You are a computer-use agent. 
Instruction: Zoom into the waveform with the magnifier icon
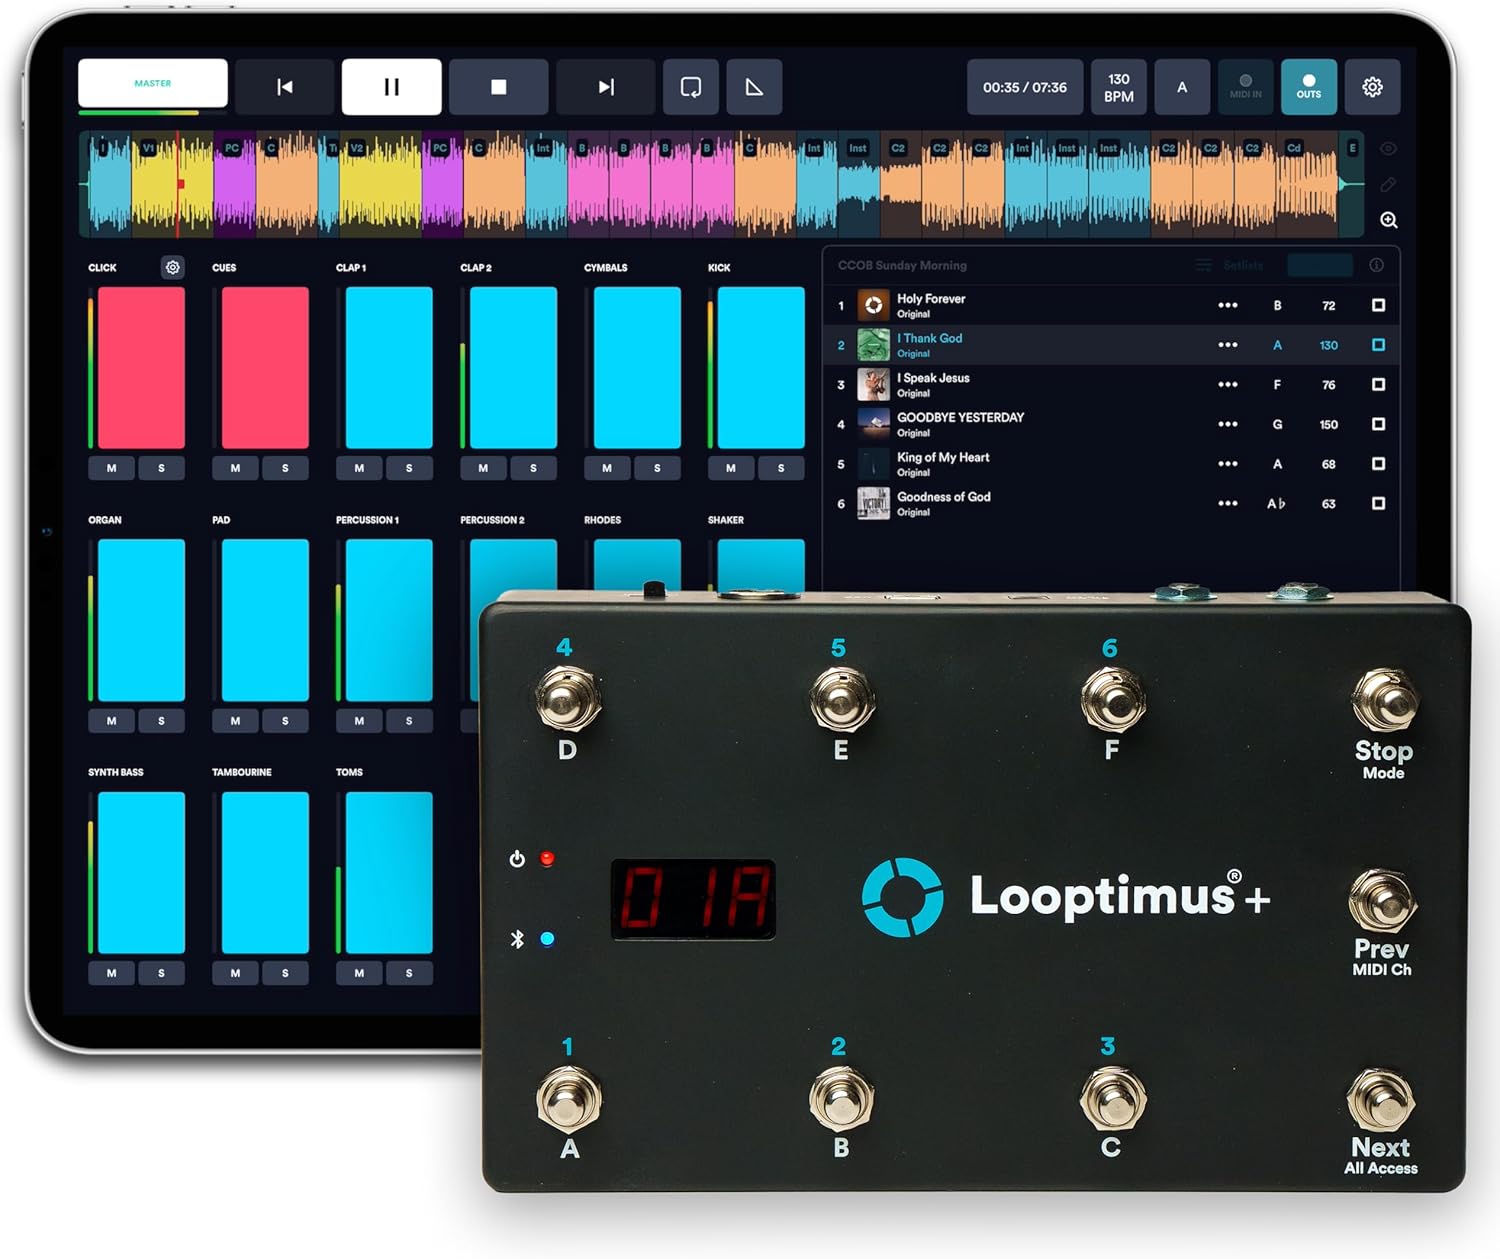click(x=1389, y=220)
